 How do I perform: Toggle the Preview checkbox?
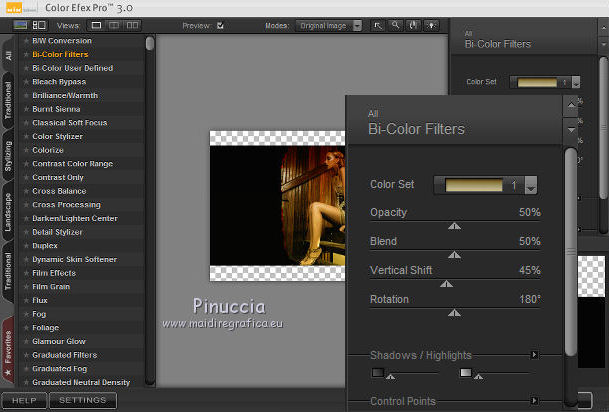point(220,25)
